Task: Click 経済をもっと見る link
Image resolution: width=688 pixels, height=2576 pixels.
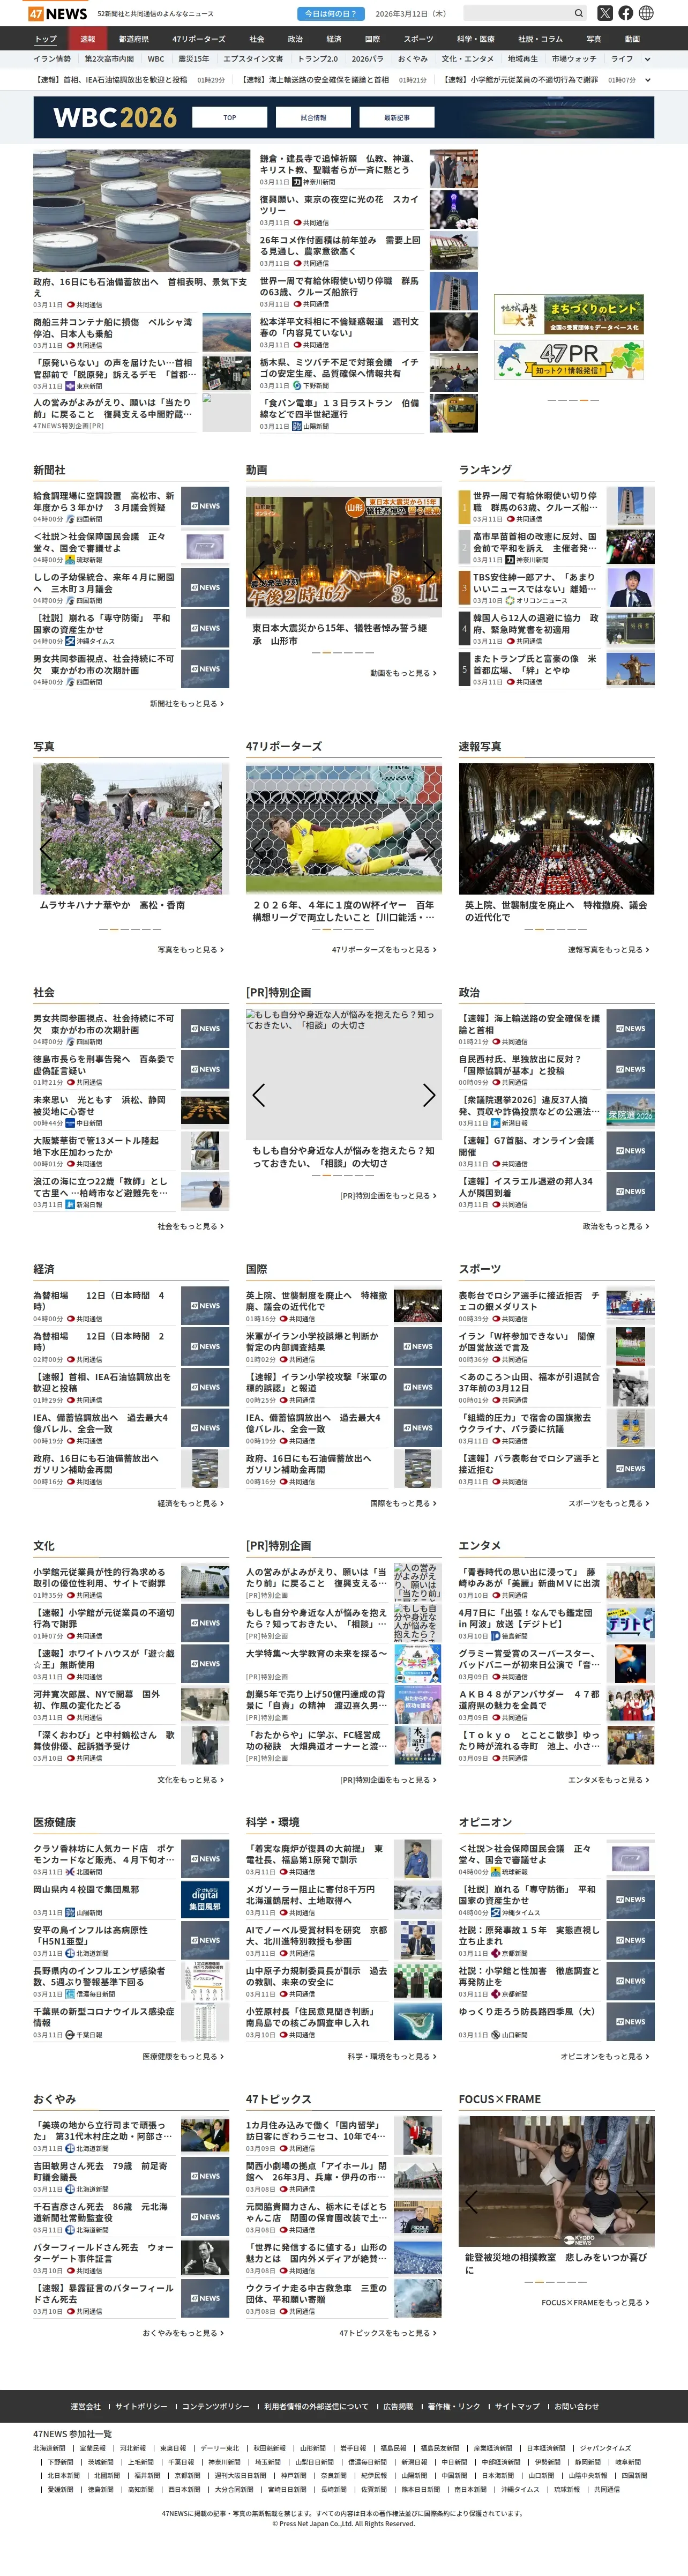Action: [190, 1503]
